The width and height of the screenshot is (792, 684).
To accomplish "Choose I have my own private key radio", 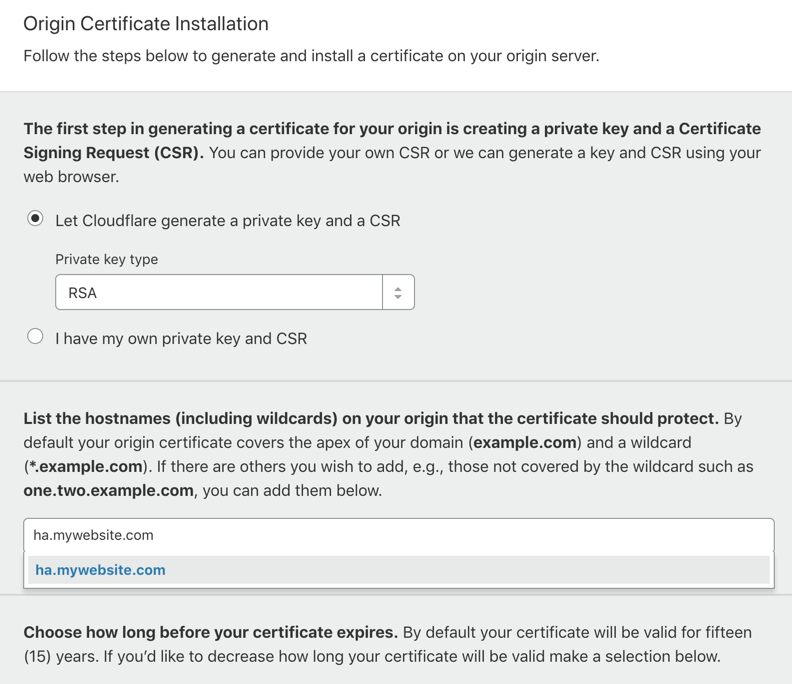I will point(35,336).
